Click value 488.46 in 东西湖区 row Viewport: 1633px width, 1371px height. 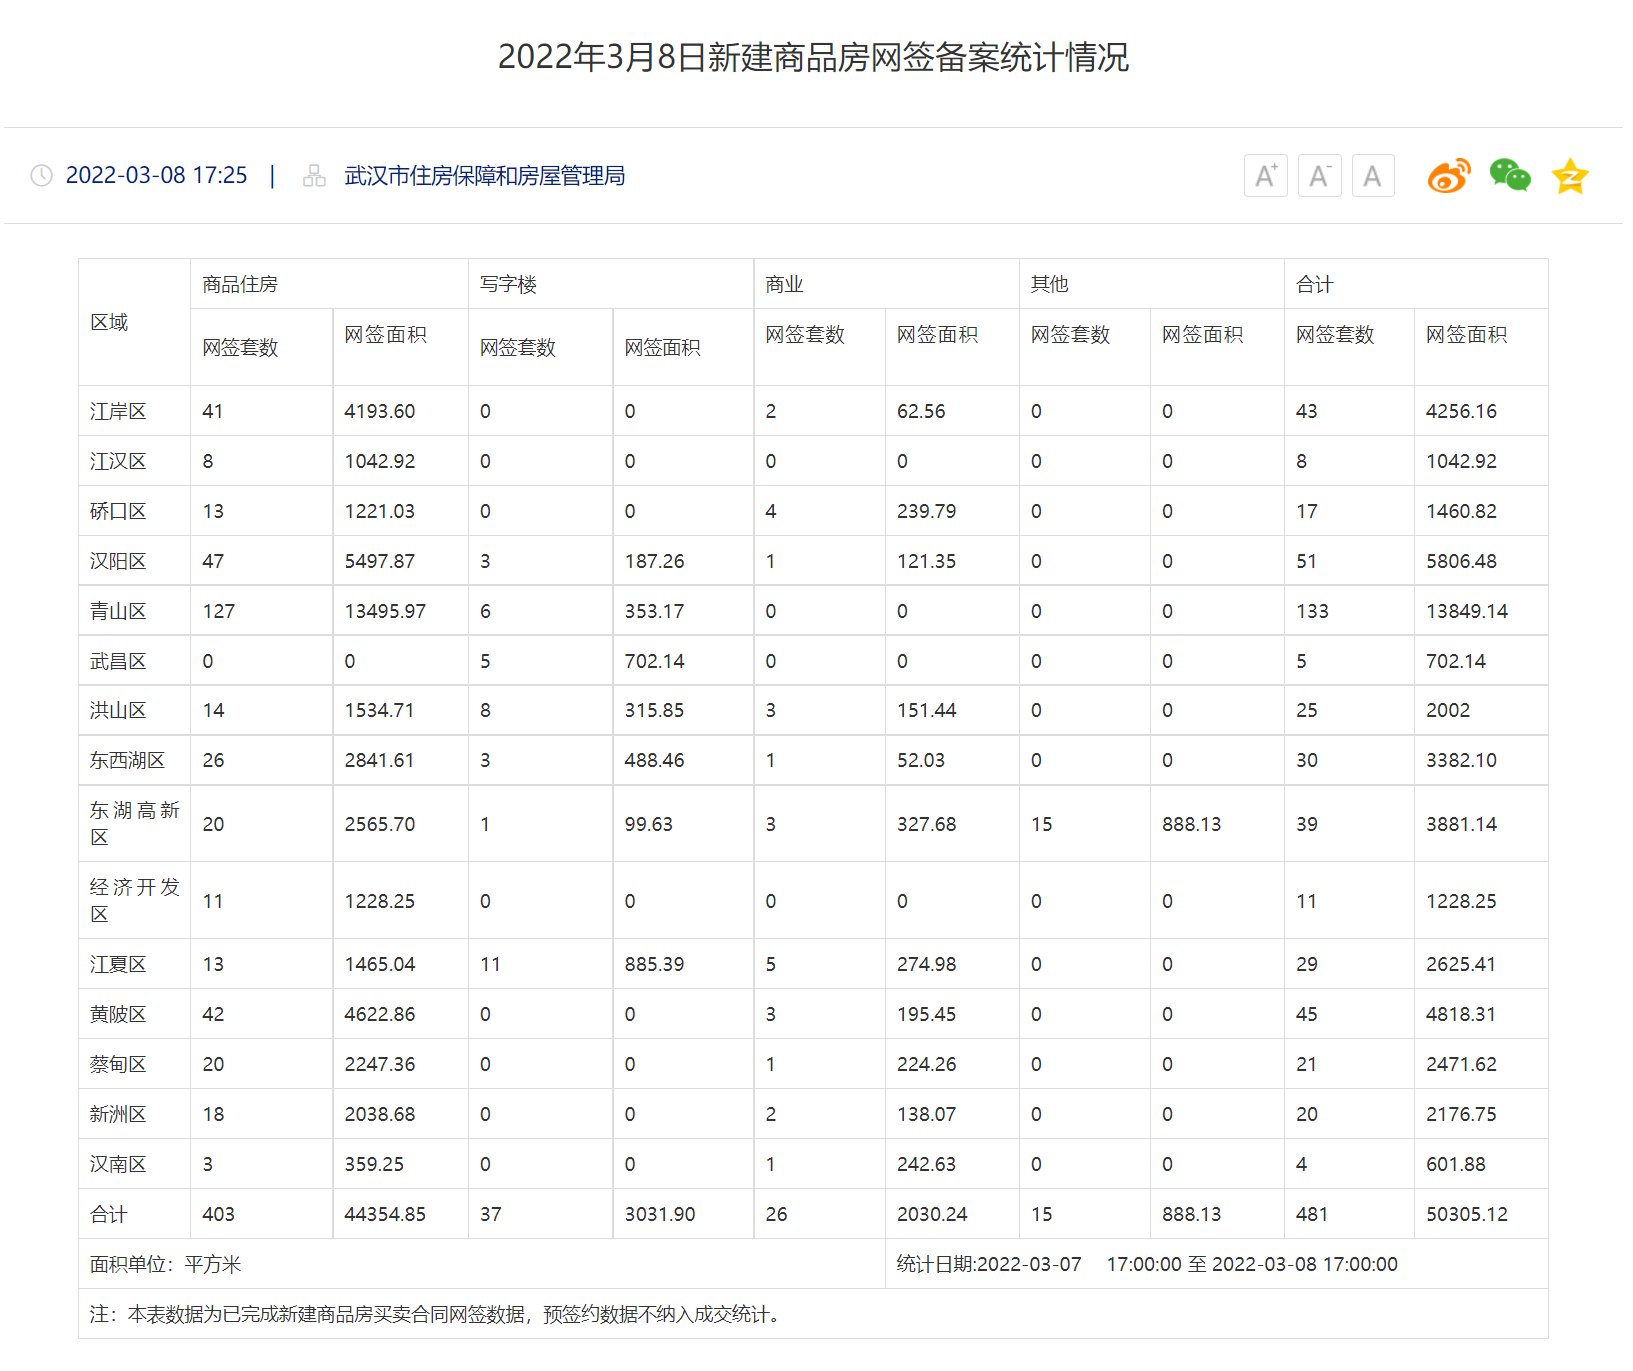click(655, 760)
